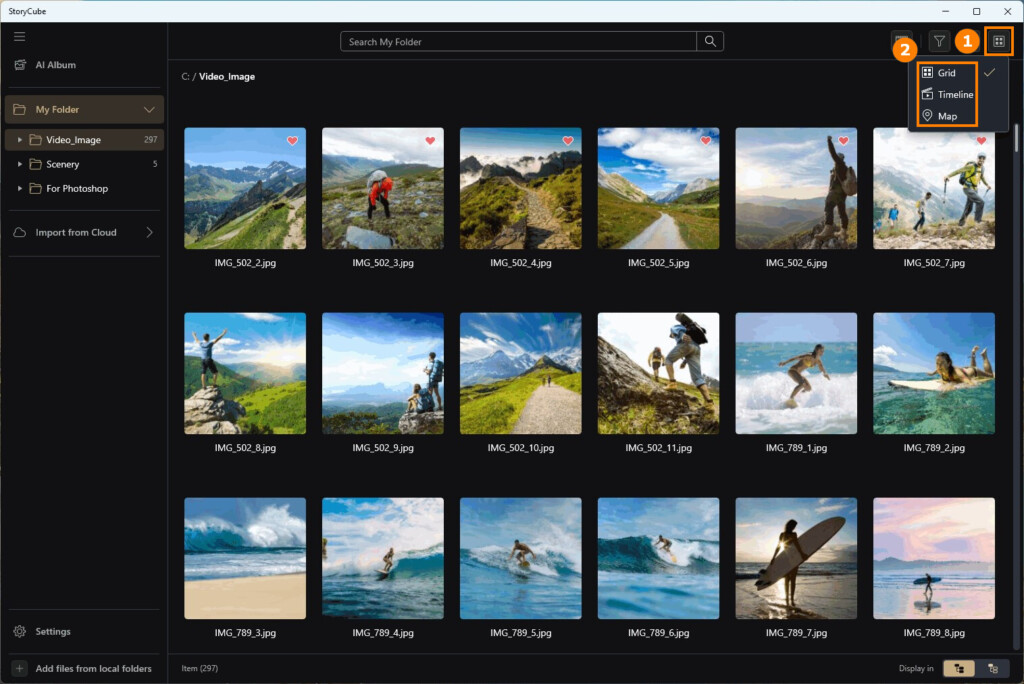Collapse the My Folder section chevron
The width and height of the screenshot is (1024, 684).
click(x=149, y=110)
